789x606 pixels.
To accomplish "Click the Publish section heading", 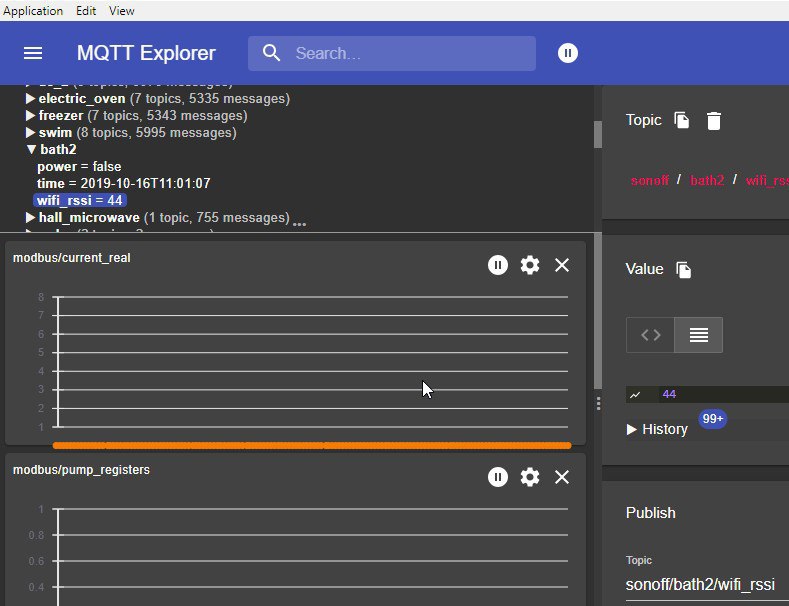I will [651, 513].
